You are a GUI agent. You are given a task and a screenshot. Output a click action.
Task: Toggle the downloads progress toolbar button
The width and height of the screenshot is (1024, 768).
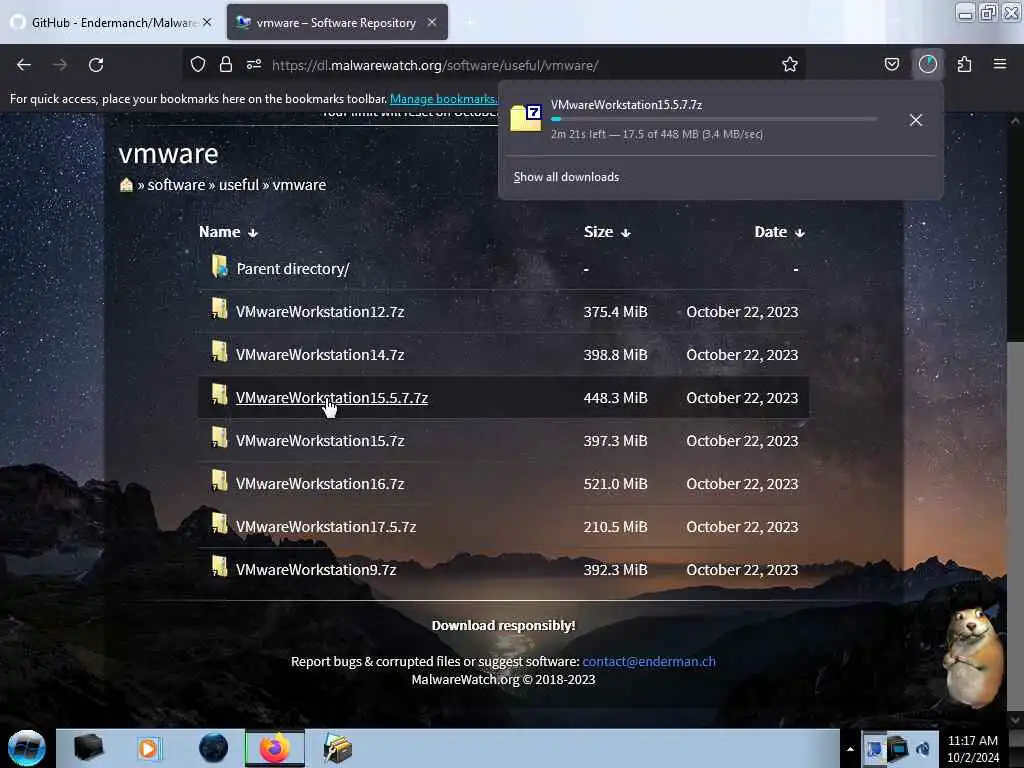(x=927, y=64)
